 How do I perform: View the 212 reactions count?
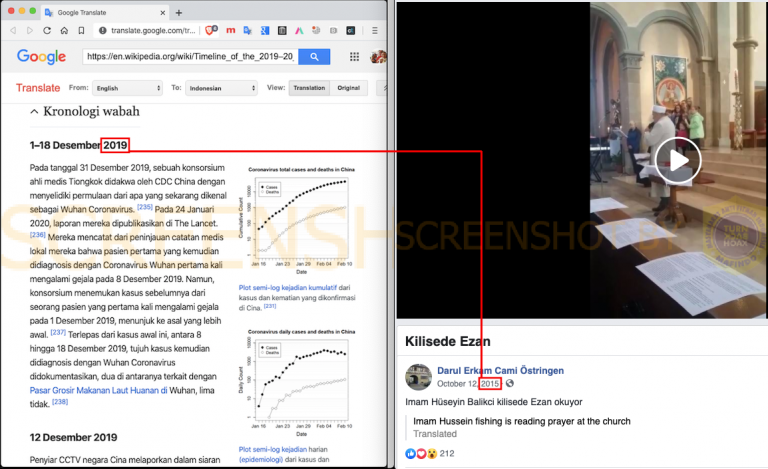pyautogui.click(x=447, y=454)
